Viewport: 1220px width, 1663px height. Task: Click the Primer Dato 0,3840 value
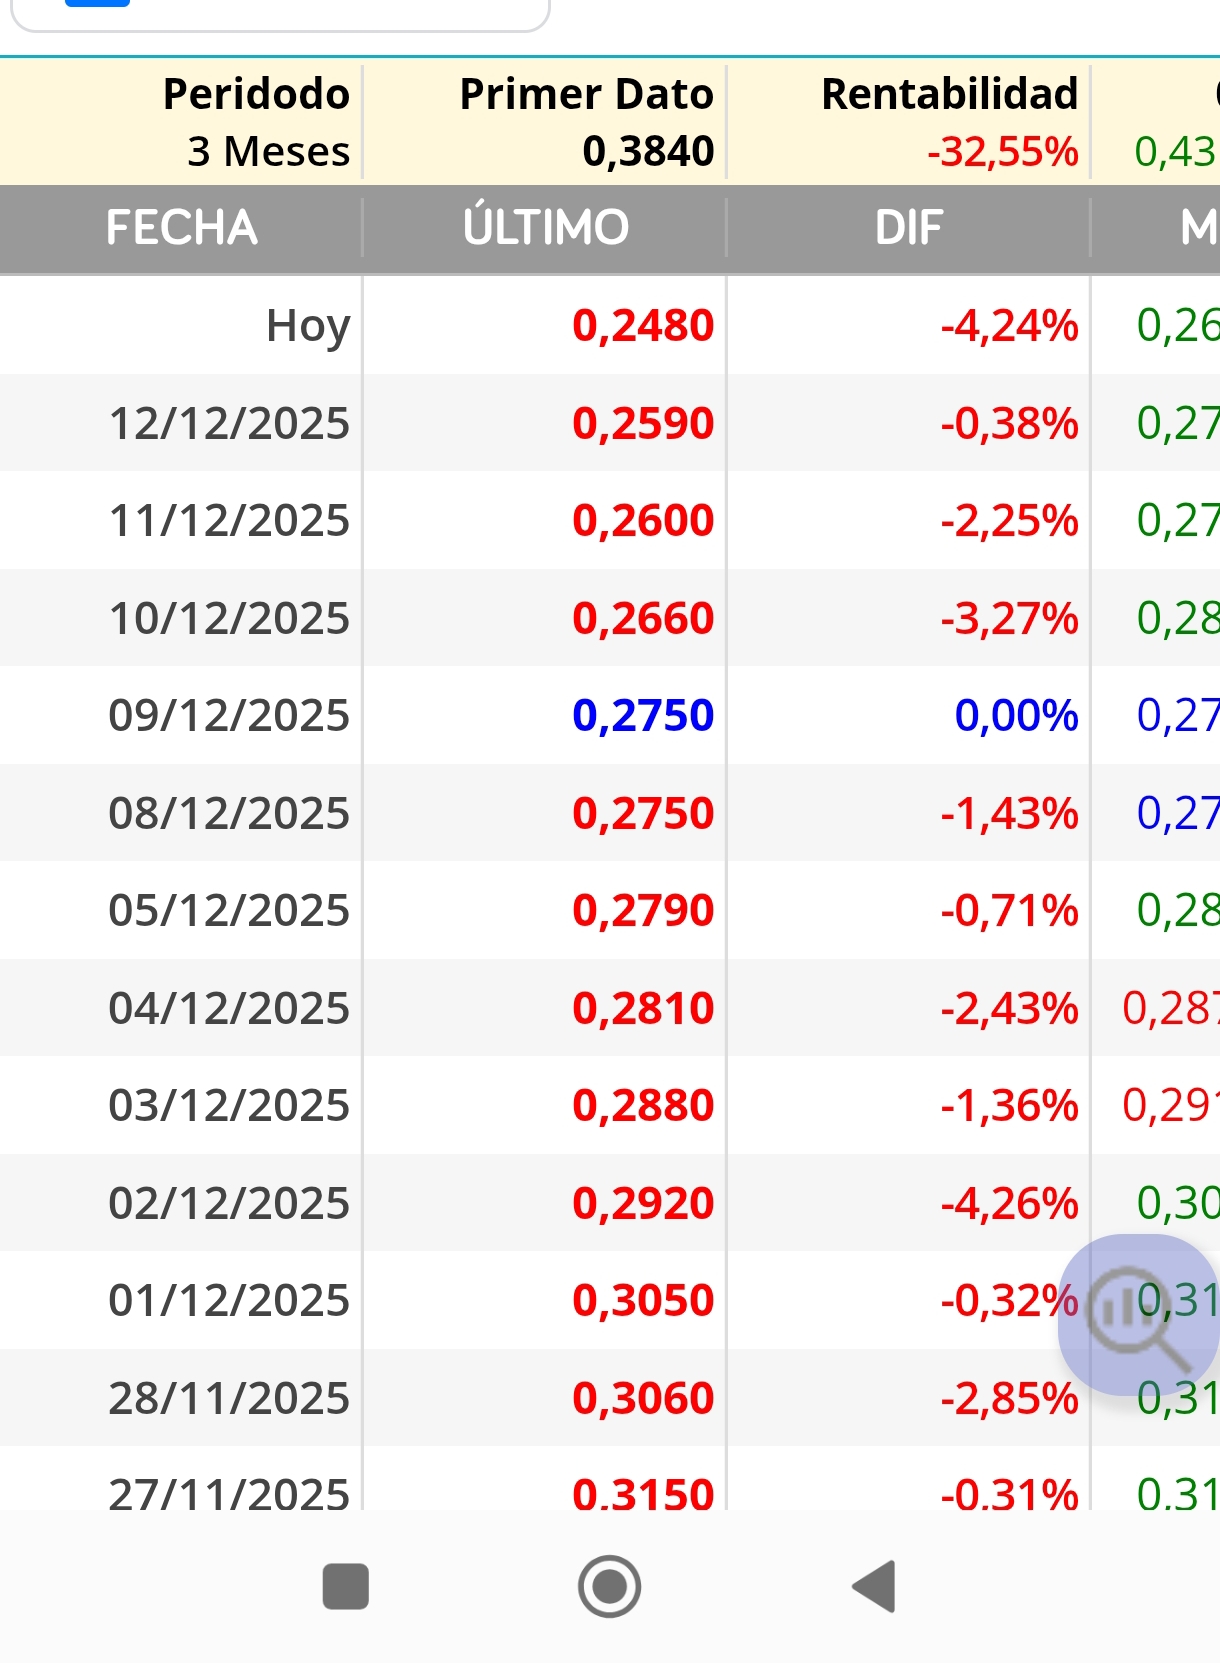(647, 152)
